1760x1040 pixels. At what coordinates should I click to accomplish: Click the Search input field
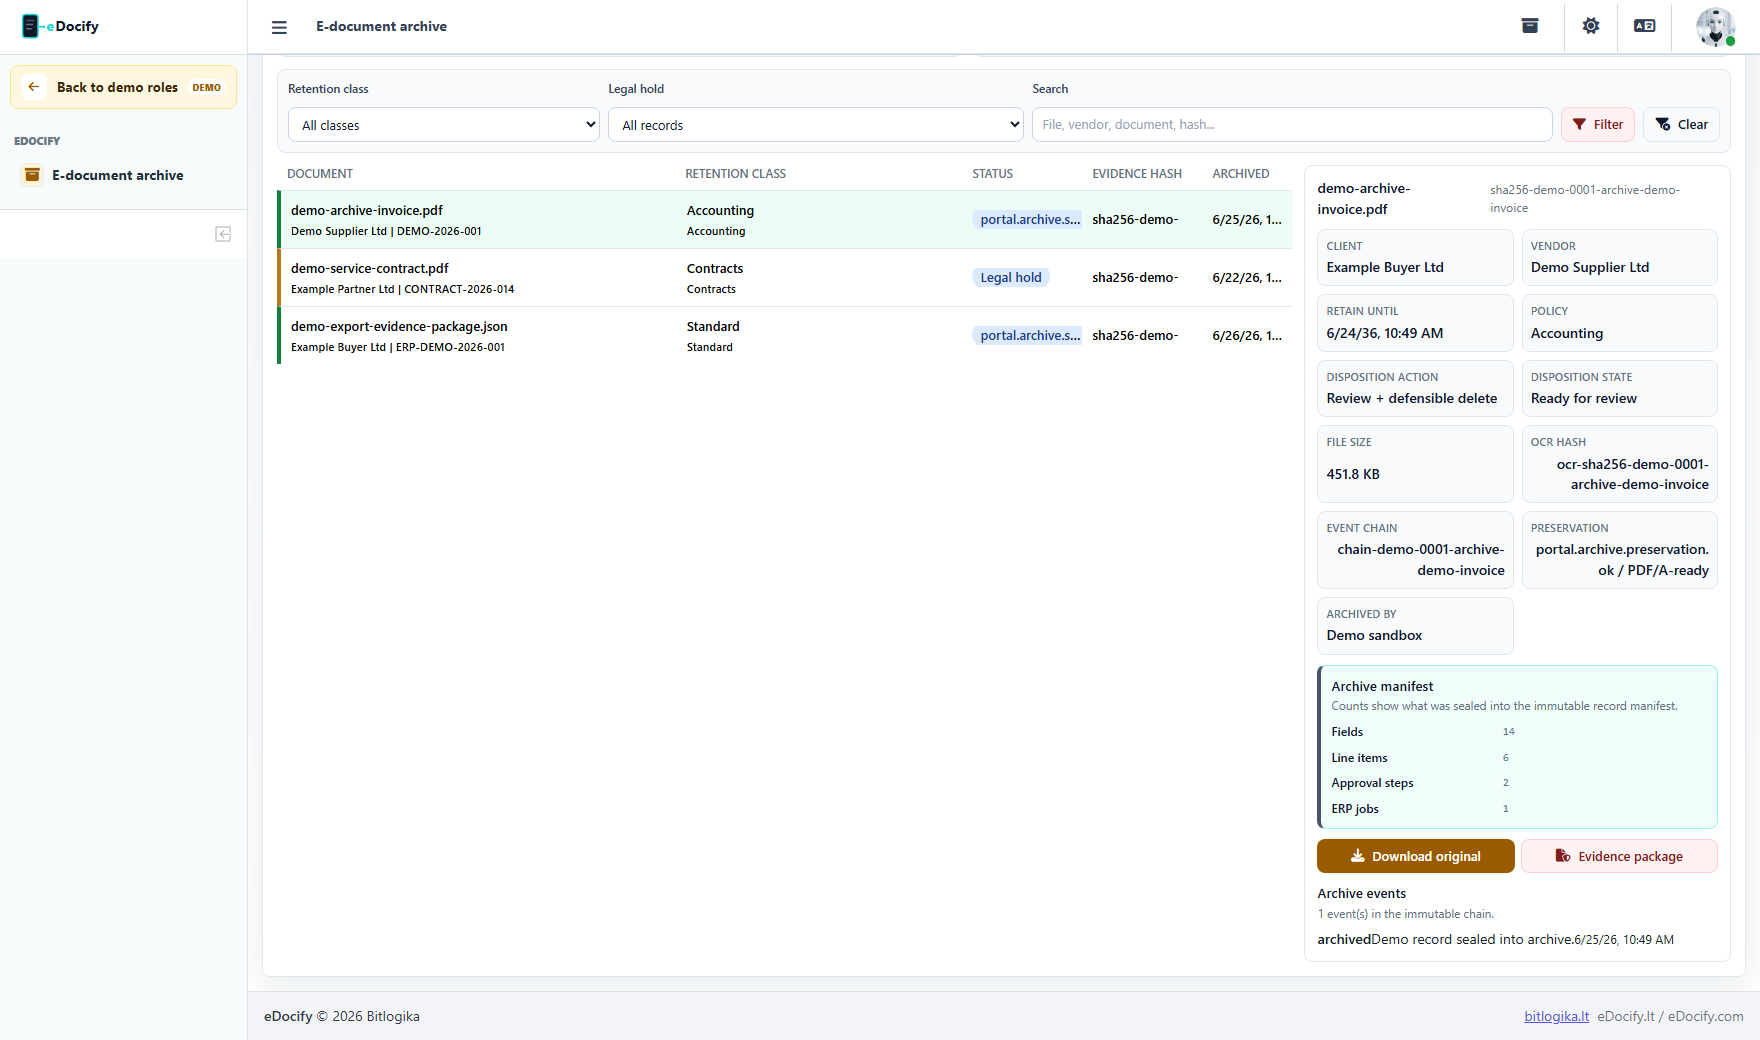pos(1292,125)
